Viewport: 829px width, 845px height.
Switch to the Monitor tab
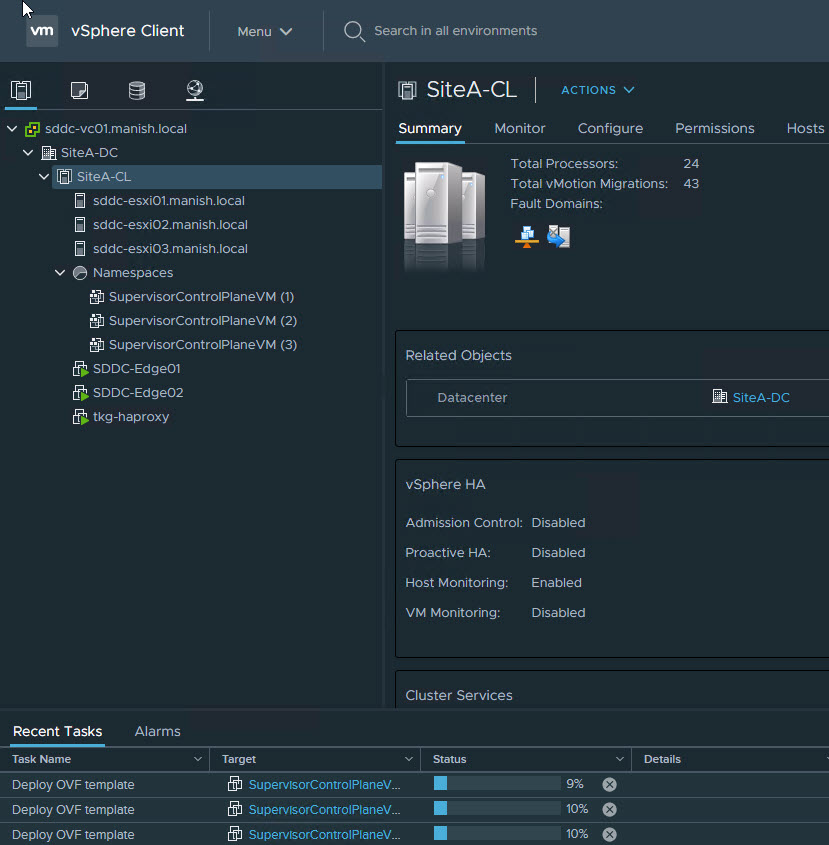(519, 128)
